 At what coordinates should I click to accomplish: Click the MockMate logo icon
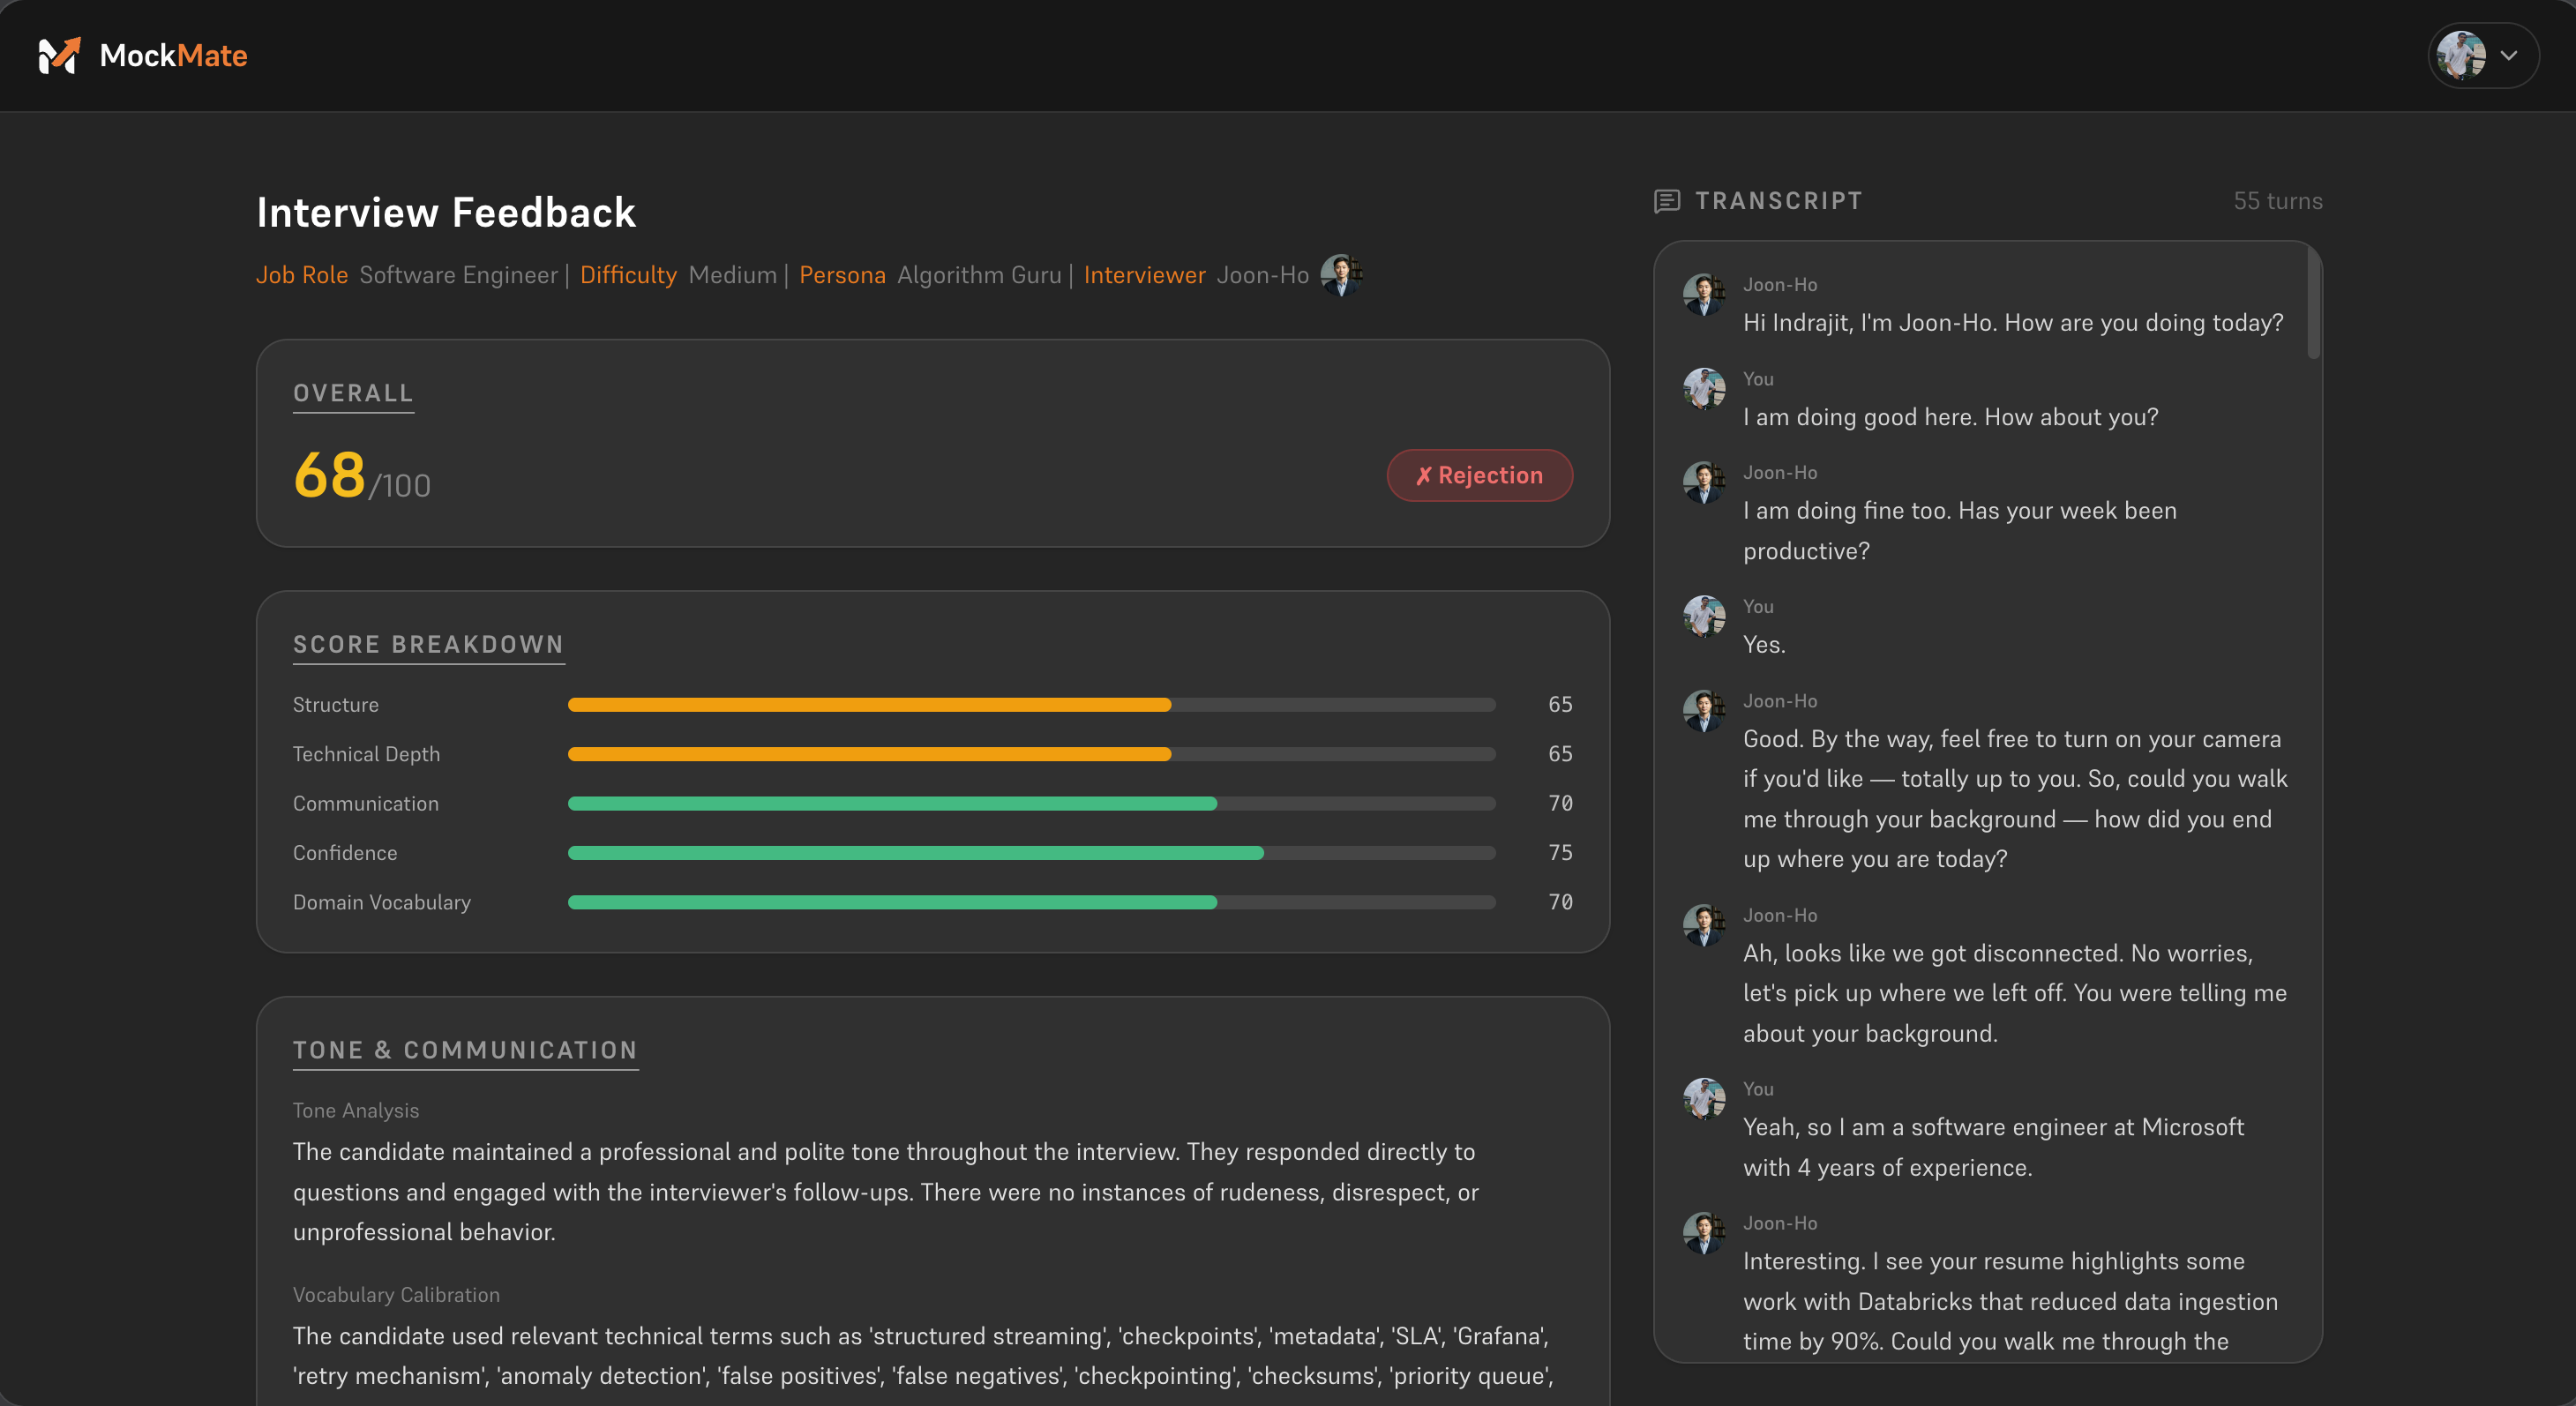coord(58,56)
